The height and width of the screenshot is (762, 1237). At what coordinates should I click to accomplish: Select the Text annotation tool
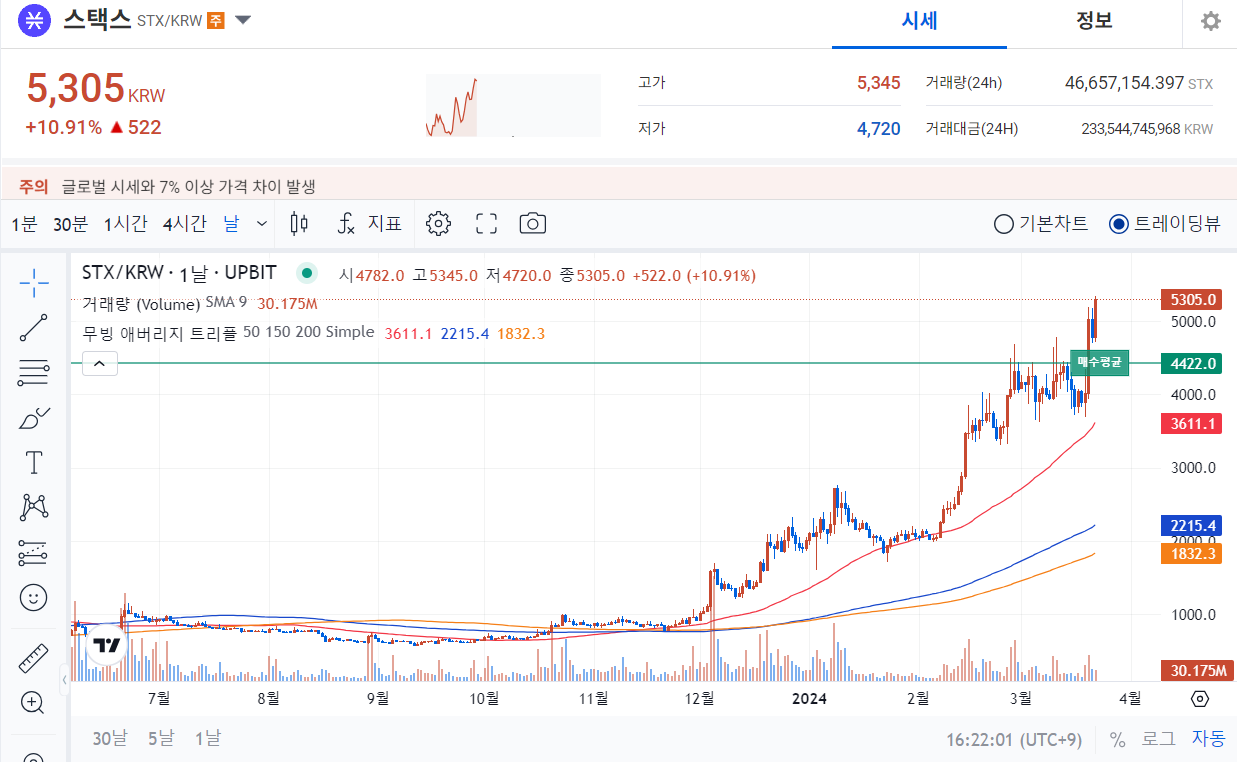click(x=34, y=462)
